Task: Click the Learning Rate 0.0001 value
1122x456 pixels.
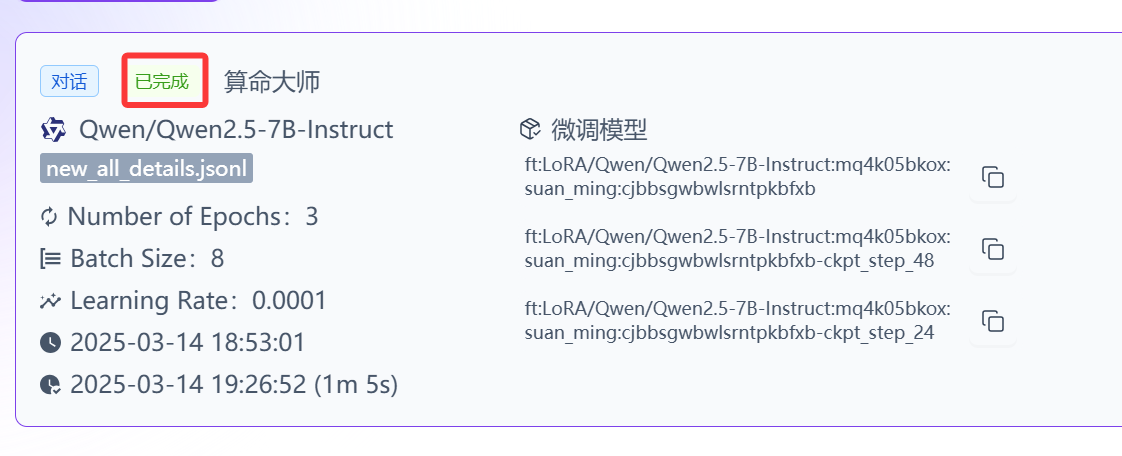Action: tap(289, 301)
